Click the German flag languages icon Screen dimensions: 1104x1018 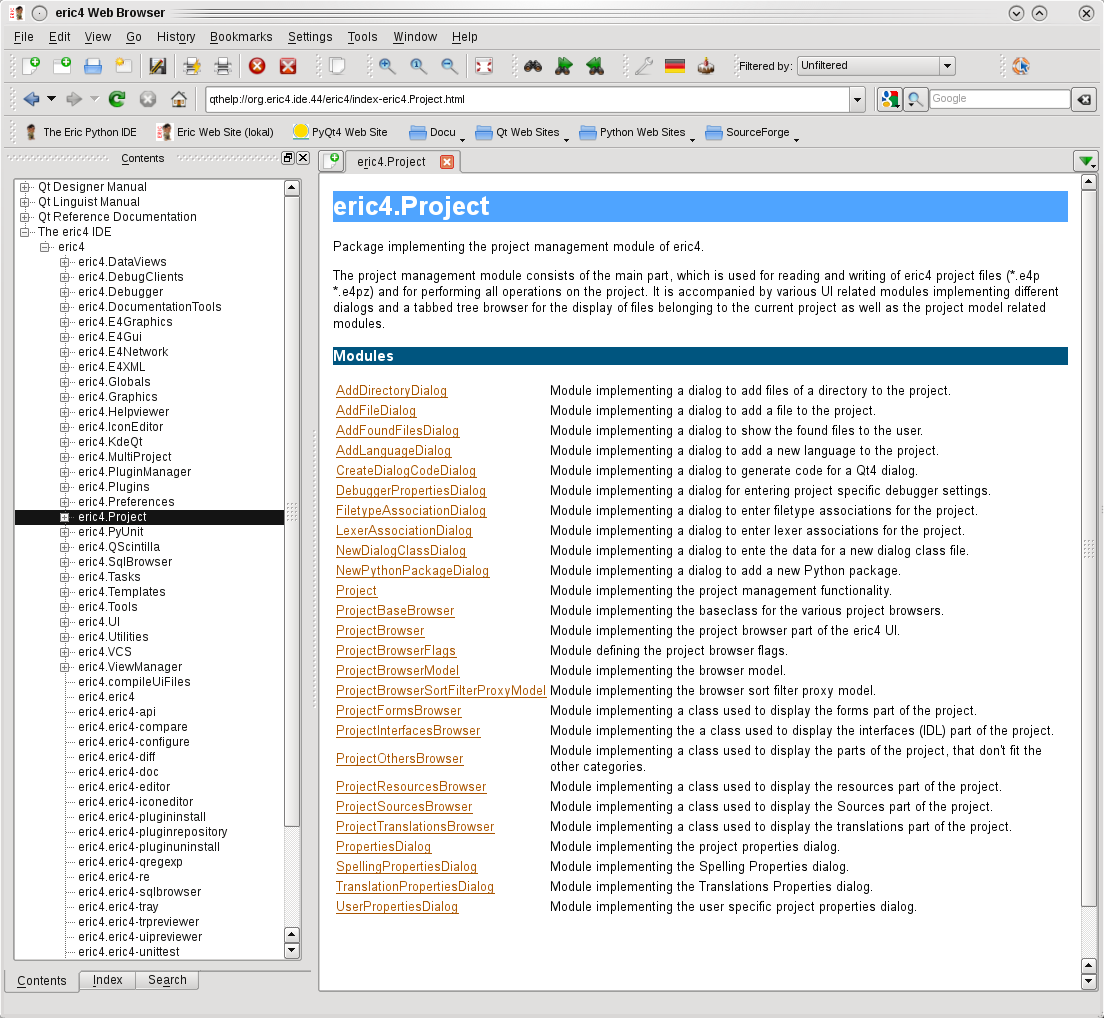(675, 66)
